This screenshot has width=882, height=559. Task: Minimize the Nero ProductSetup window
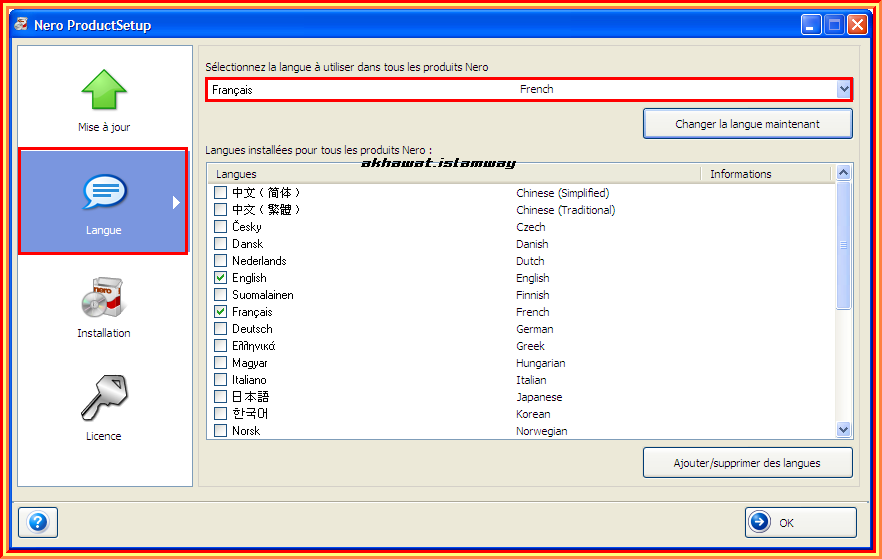click(811, 25)
